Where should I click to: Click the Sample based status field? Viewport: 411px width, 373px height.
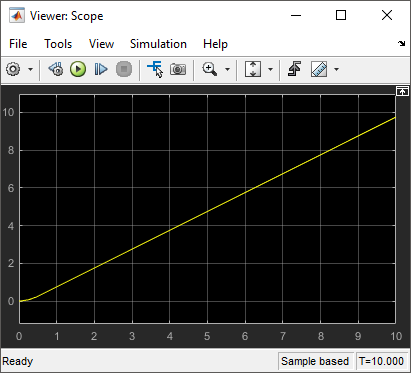315,361
